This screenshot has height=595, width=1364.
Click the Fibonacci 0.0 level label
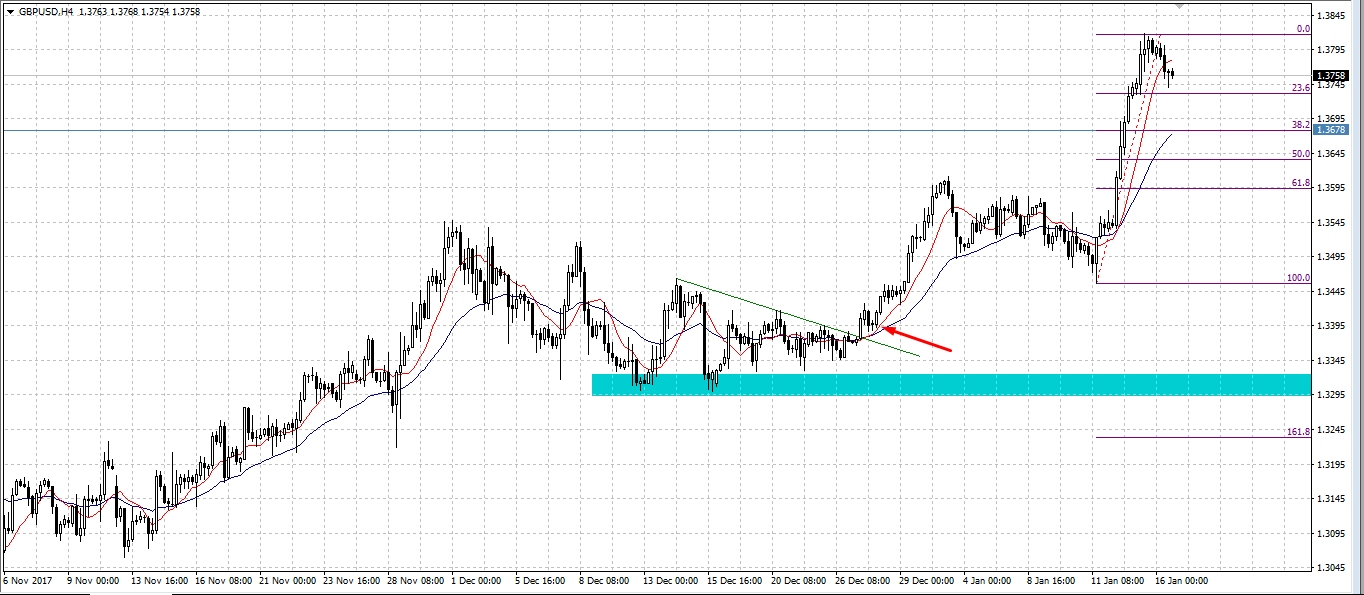(x=1303, y=29)
